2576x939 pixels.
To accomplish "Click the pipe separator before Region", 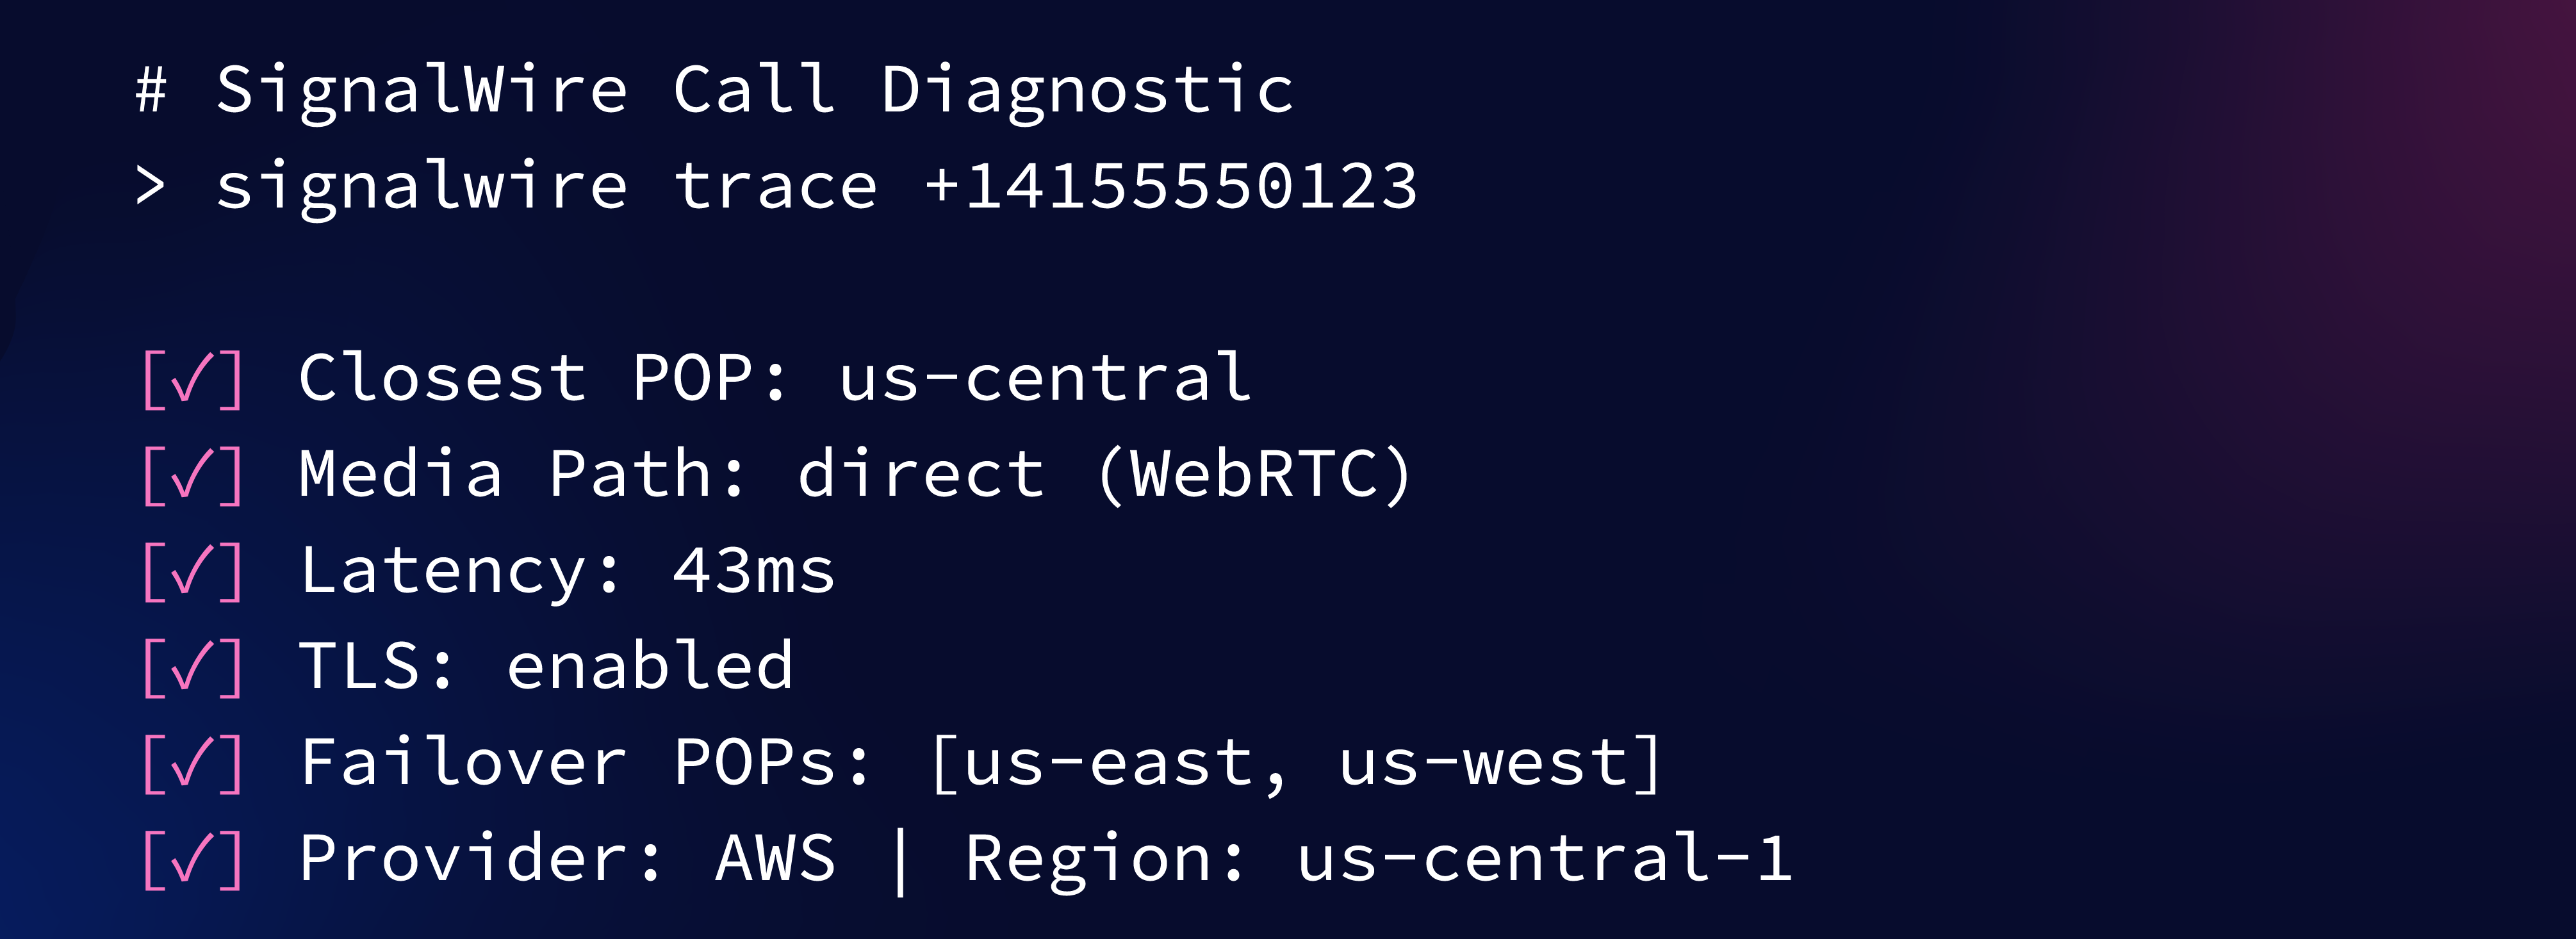I will coord(900,860).
